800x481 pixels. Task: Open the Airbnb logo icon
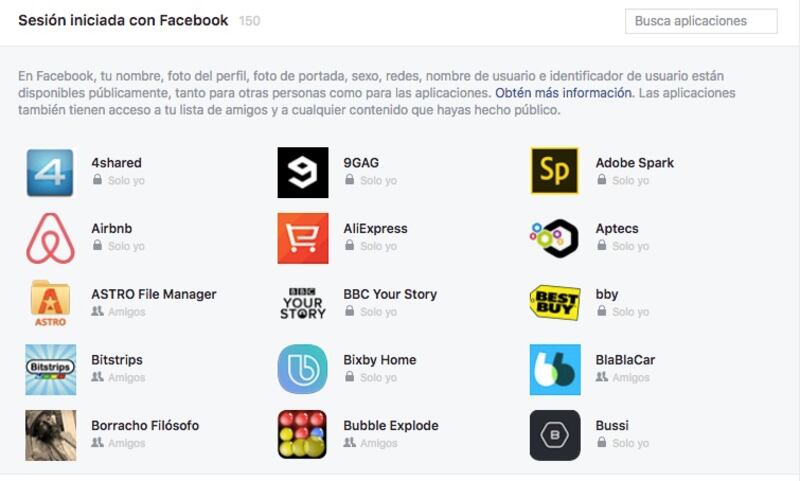50,238
